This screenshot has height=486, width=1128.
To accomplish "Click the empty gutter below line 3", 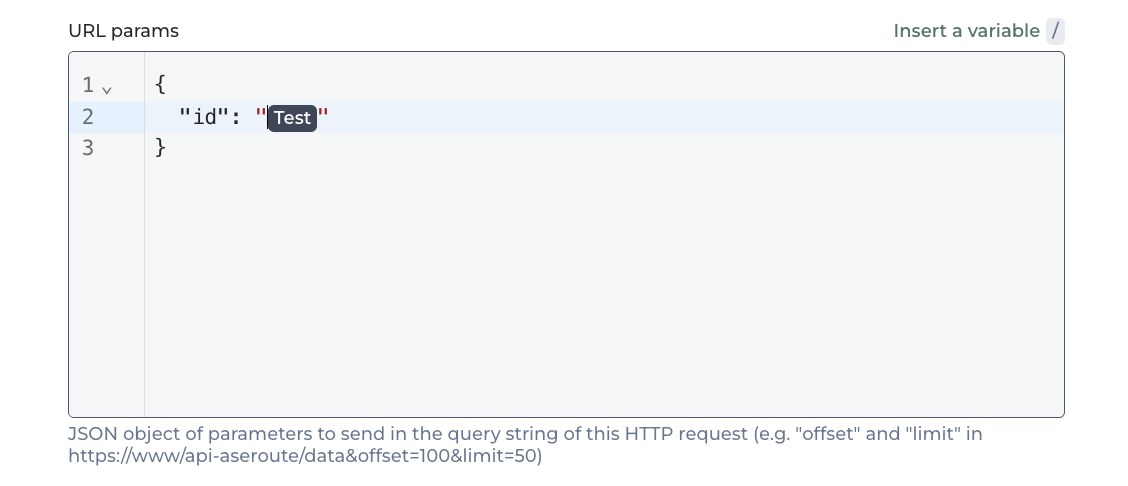I will click(x=106, y=290).
